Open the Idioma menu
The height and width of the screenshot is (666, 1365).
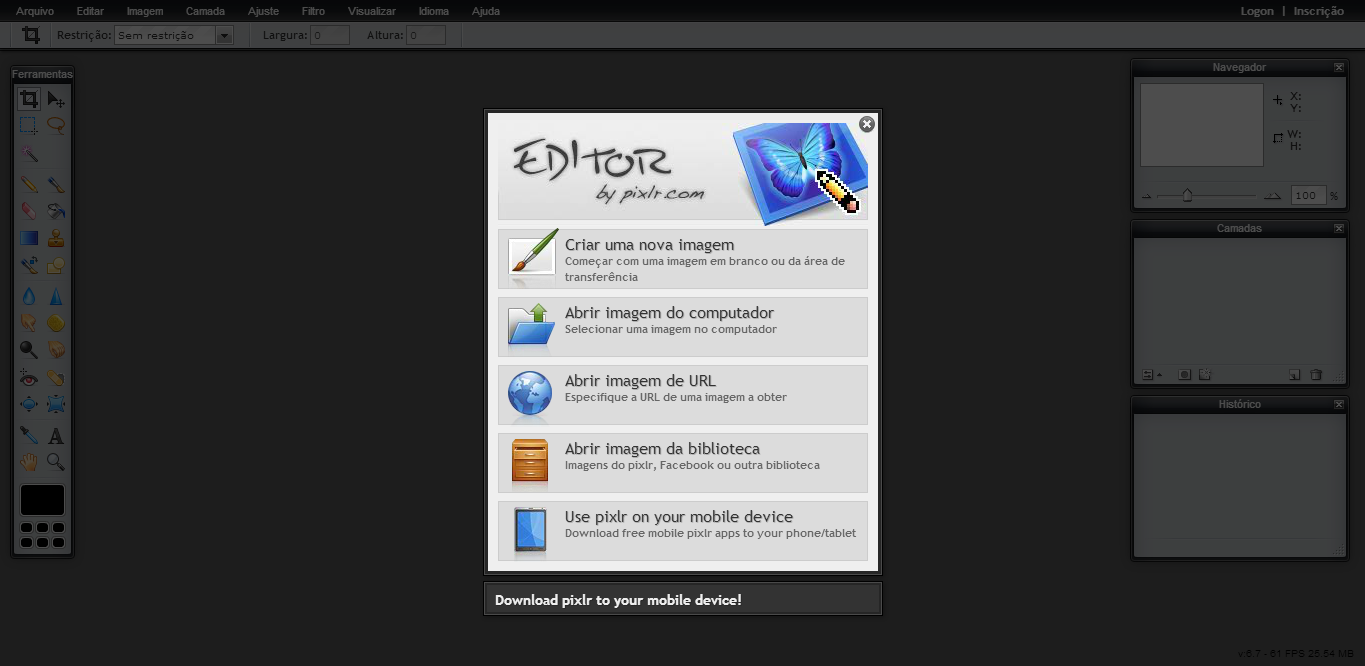[x=434, y=11]
